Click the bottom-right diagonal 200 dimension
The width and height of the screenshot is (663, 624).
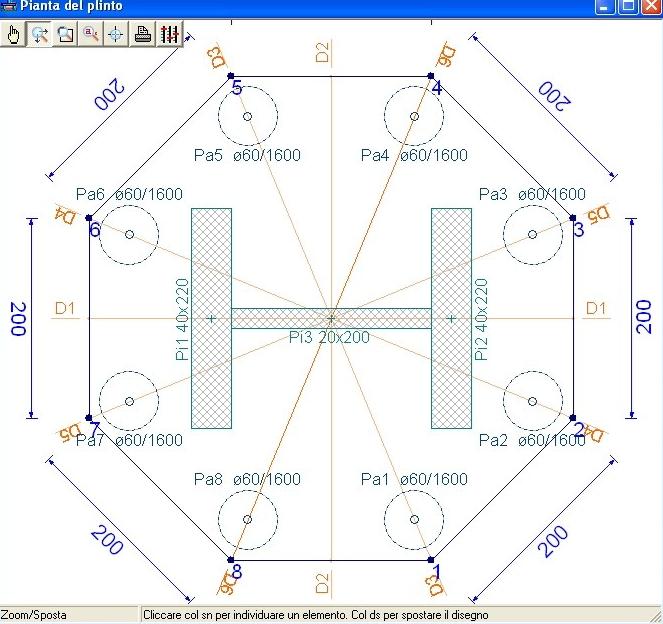[x=553, y=542]
